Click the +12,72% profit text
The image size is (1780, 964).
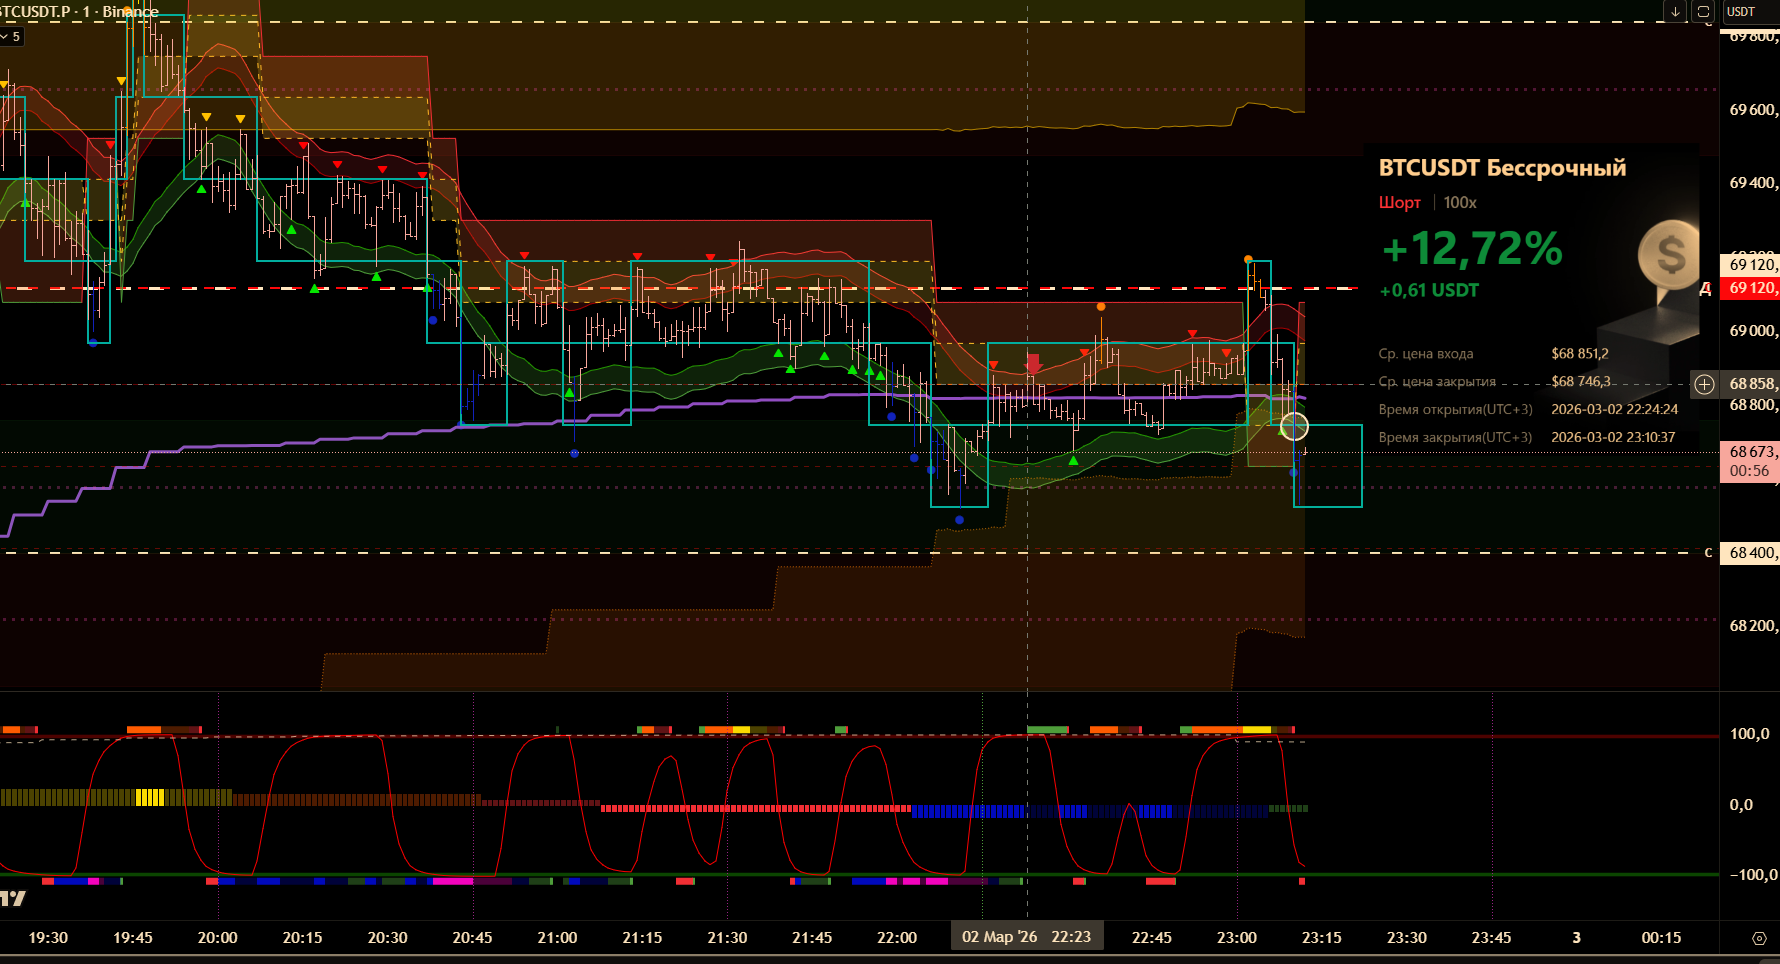tap(1471, 249)
